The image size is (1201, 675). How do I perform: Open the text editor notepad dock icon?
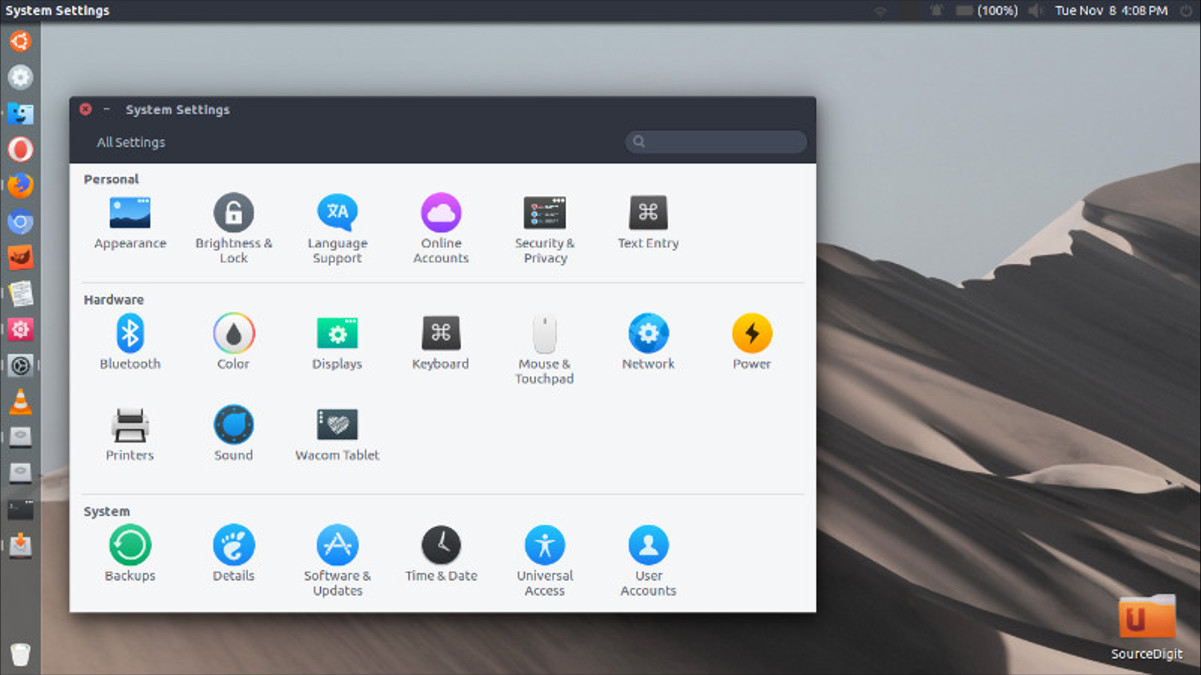(x=20, y=293)
